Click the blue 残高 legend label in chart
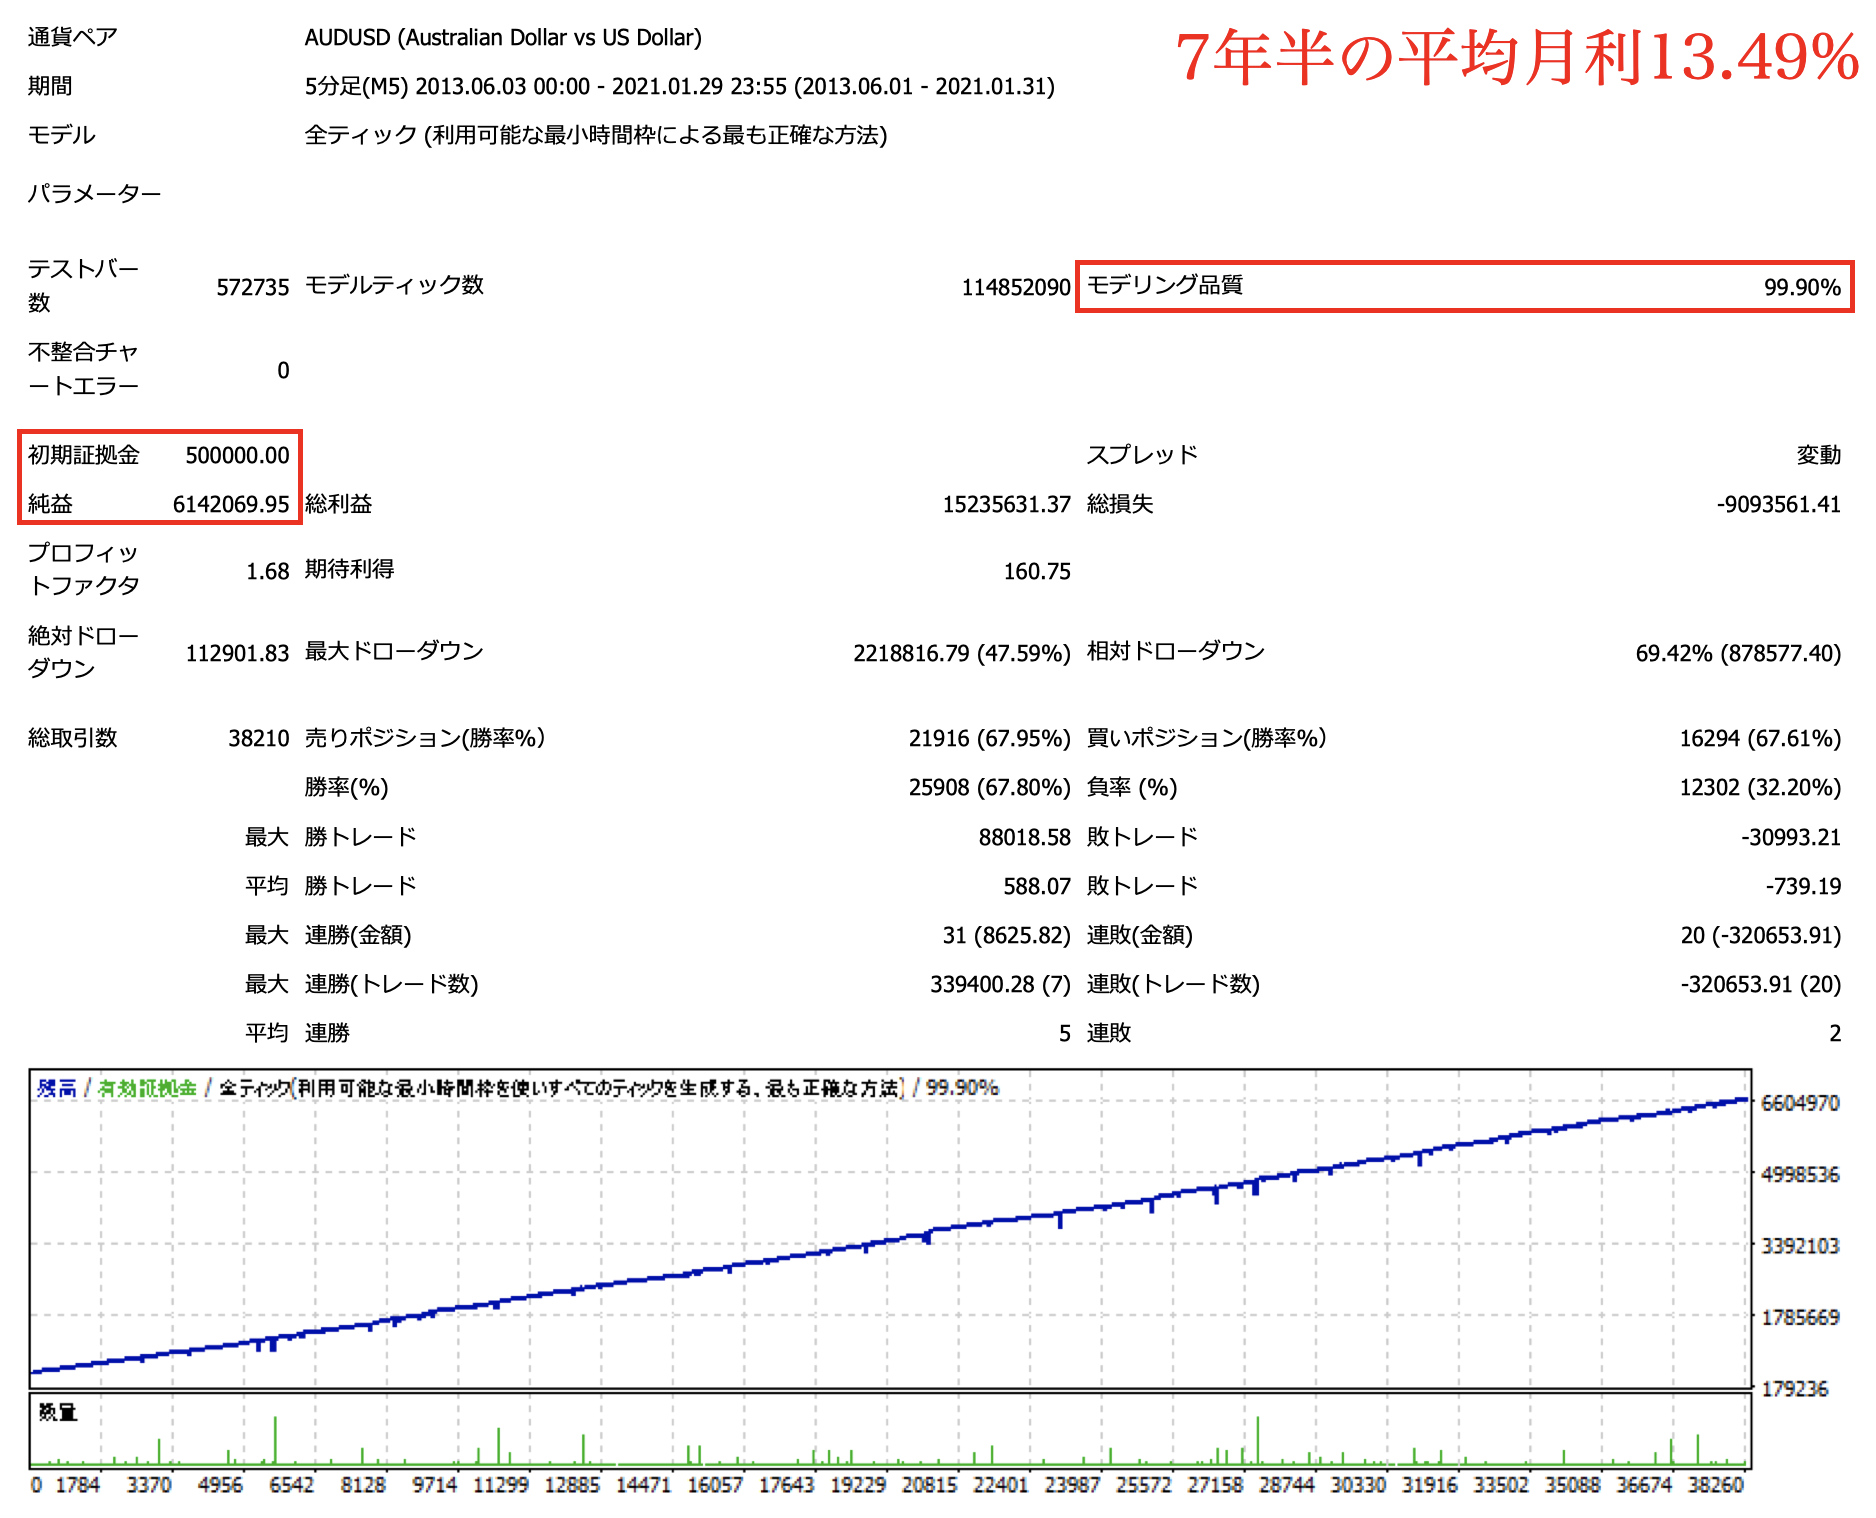Image resolution: width=1876 pixels, height=1518 pixels. pos(57,1088)
